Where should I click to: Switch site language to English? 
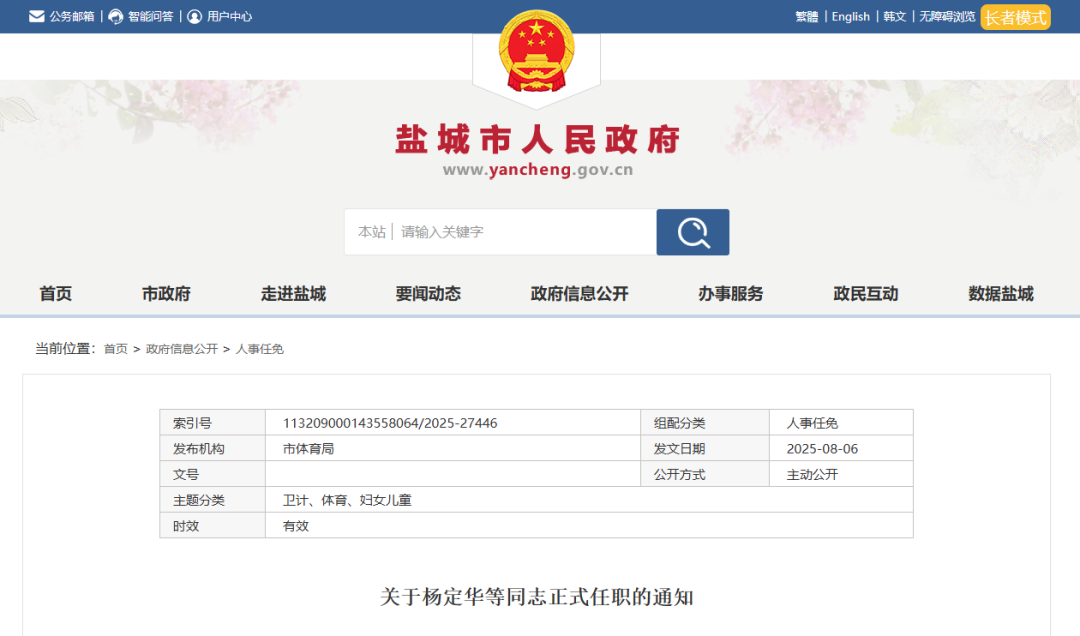[851, 17]
